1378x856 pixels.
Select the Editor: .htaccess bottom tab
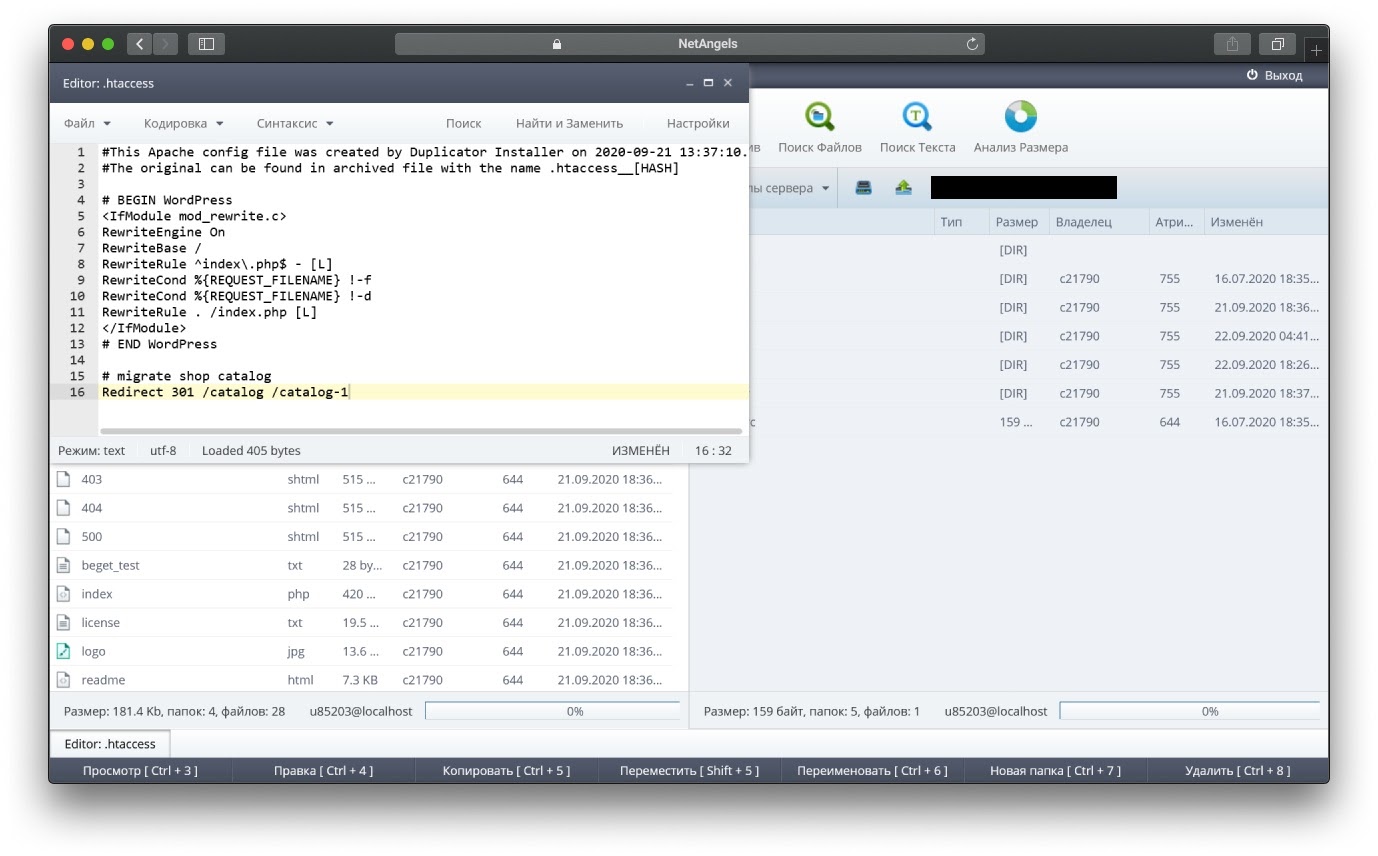click(x=110, y=744)
